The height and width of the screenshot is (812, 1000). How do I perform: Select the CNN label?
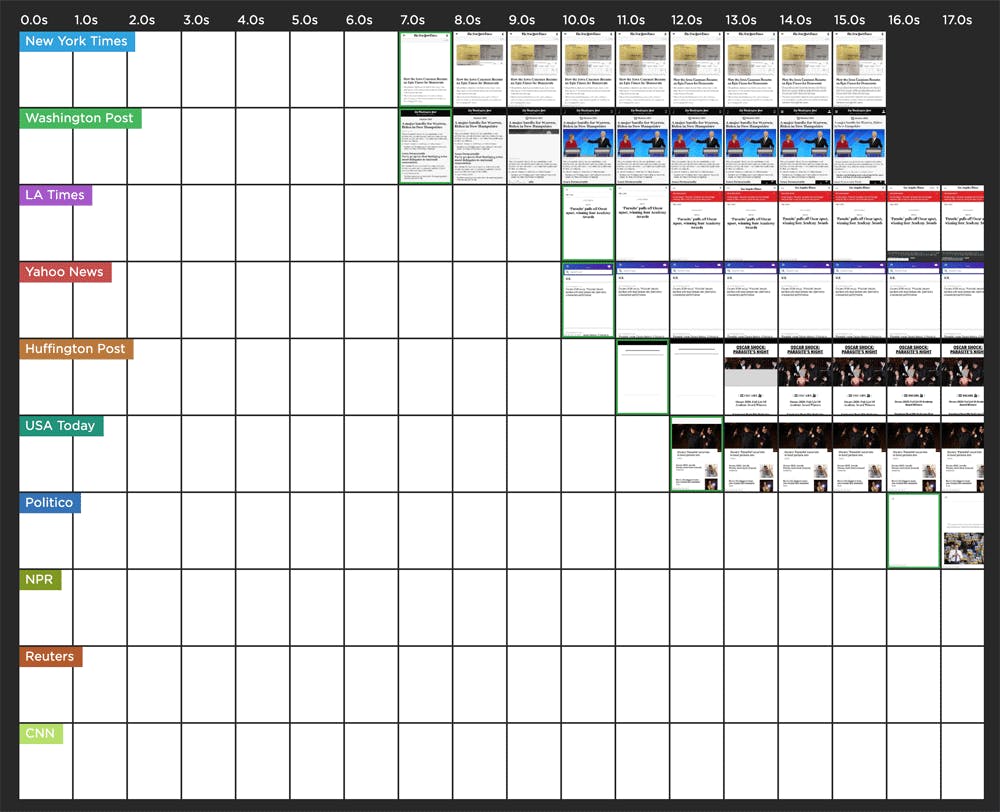point(40,733)
